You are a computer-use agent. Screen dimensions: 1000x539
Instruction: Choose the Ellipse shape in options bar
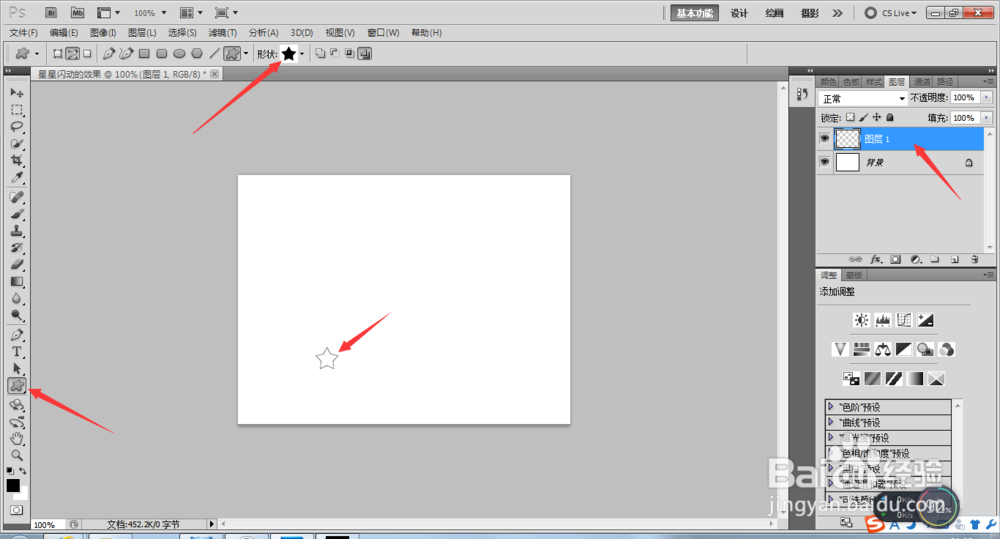coord(179,54)
